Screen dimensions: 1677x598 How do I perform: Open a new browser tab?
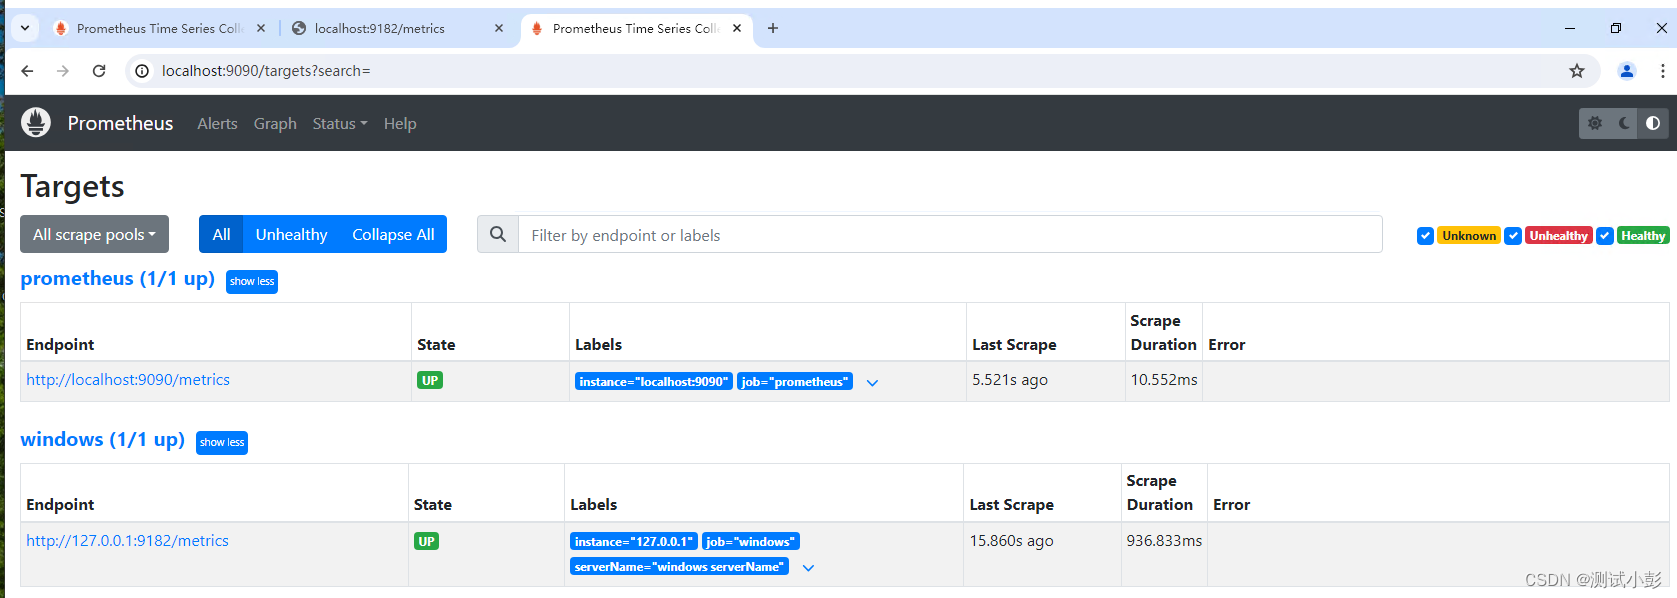click(x=773, y=28)
